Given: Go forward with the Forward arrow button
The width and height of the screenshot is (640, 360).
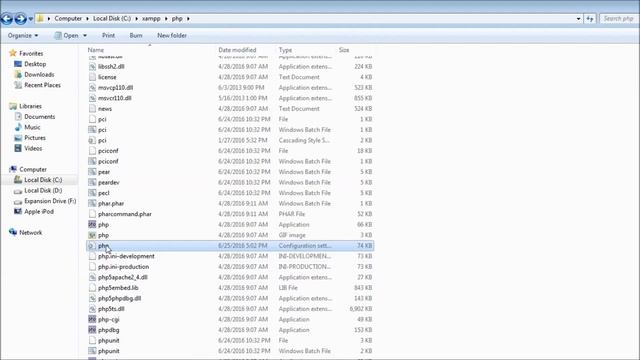Looking at the screenshot, I should tap(20, 18).
